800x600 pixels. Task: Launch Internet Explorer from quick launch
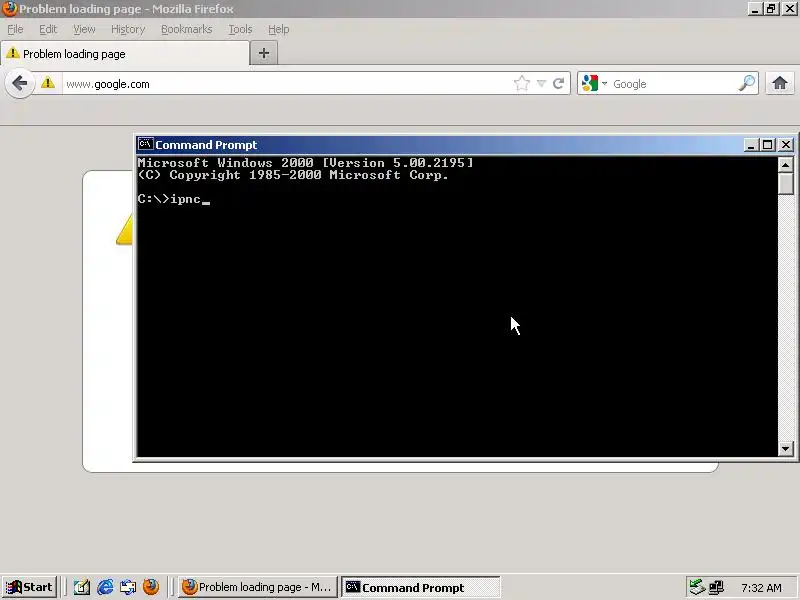[105, 587]
